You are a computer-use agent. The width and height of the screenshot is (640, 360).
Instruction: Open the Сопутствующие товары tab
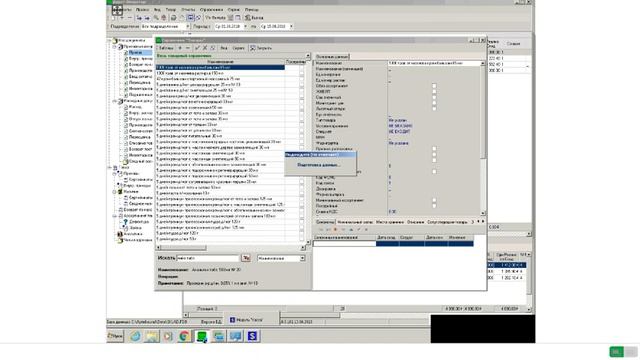(x=447, y=222)
